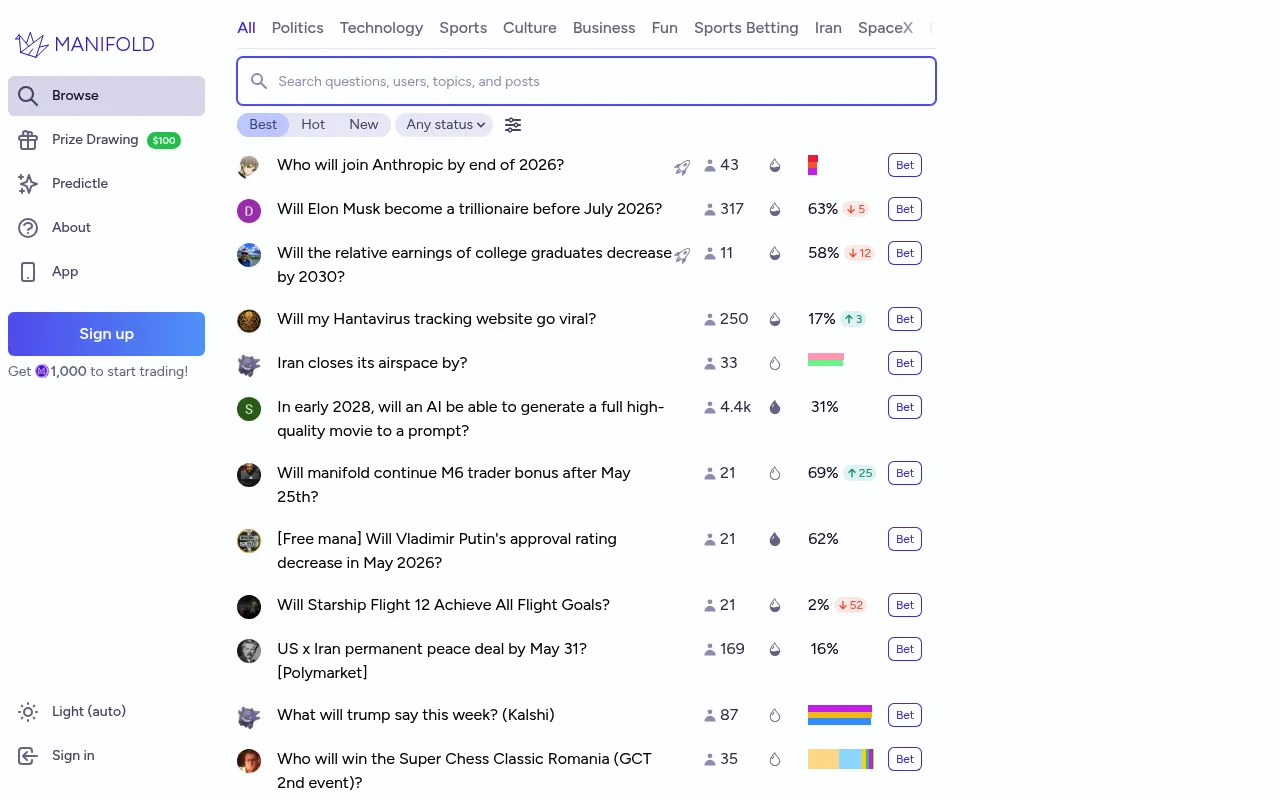Select the Politics topic tab
The width and height of the screenshot is (1280, 800).
click(298, 28)
